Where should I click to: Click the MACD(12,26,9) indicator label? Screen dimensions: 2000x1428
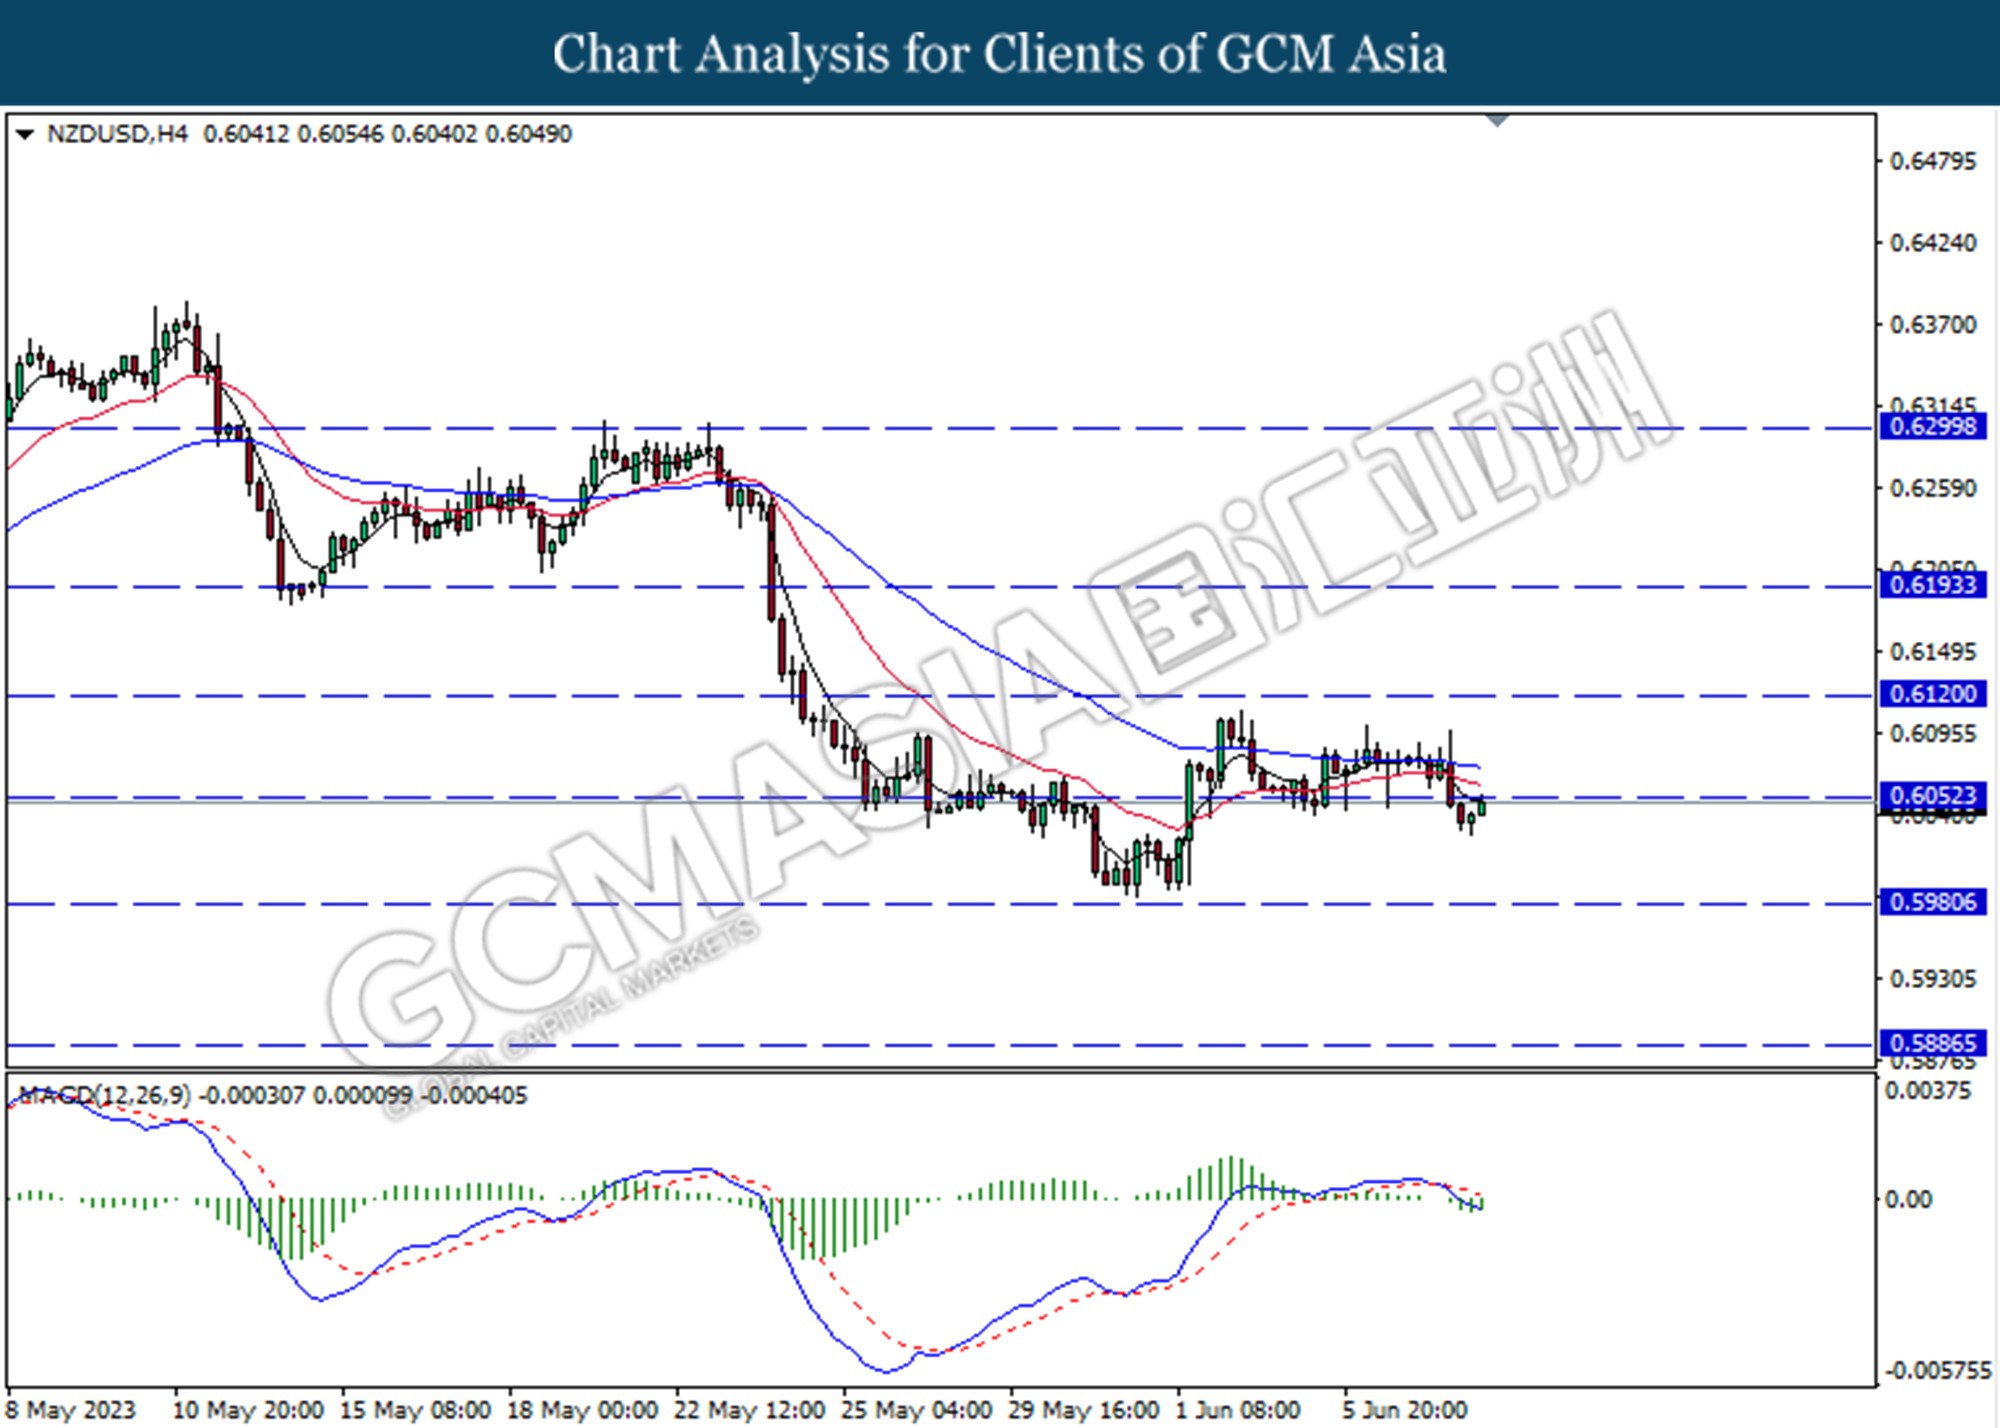pos(104,1096)
